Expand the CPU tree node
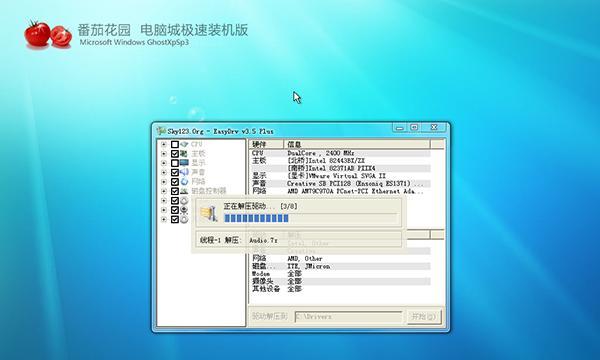 (x=164, y=144)
